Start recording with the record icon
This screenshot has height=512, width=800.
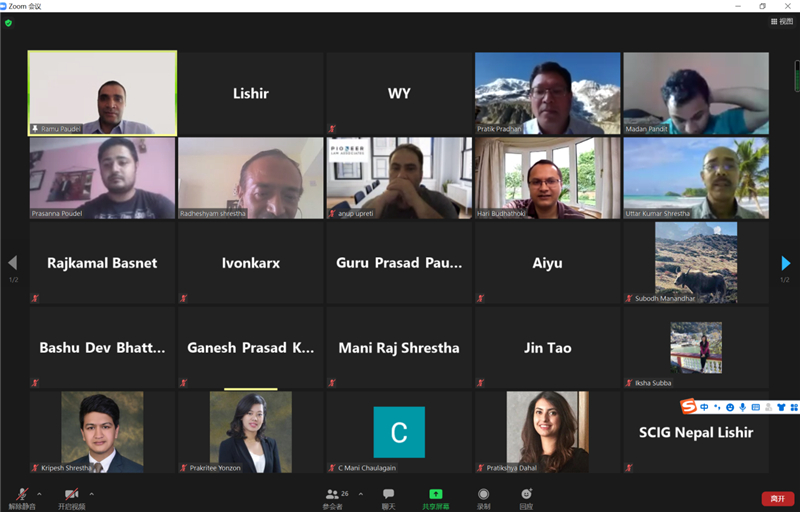tap(483, 494)
